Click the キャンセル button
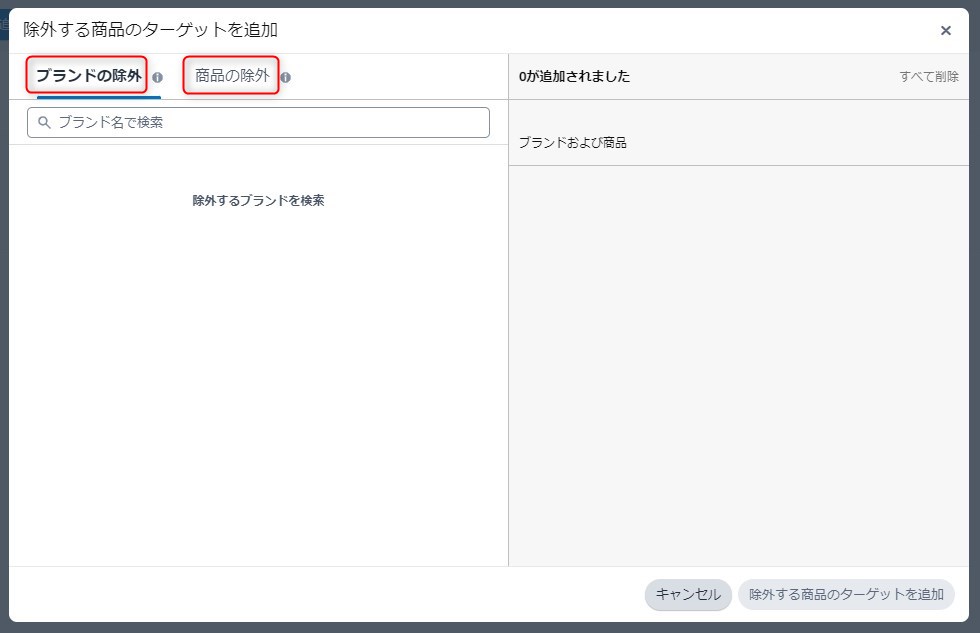980x633 pixels. (x=688, y=594)
